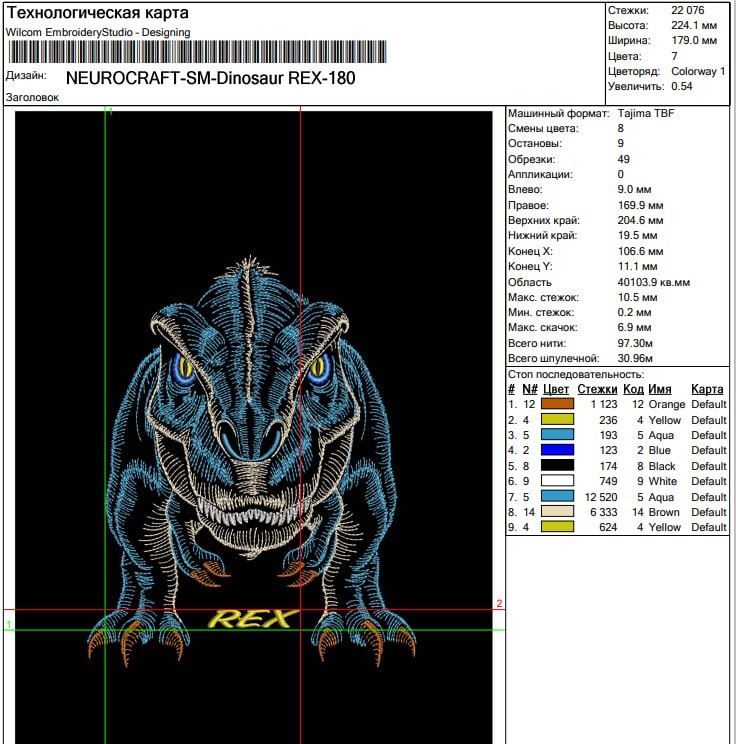Click the 'Технологическая карта' title
Viewport: 736px width, 744px height.
click(x=97, y=13)
